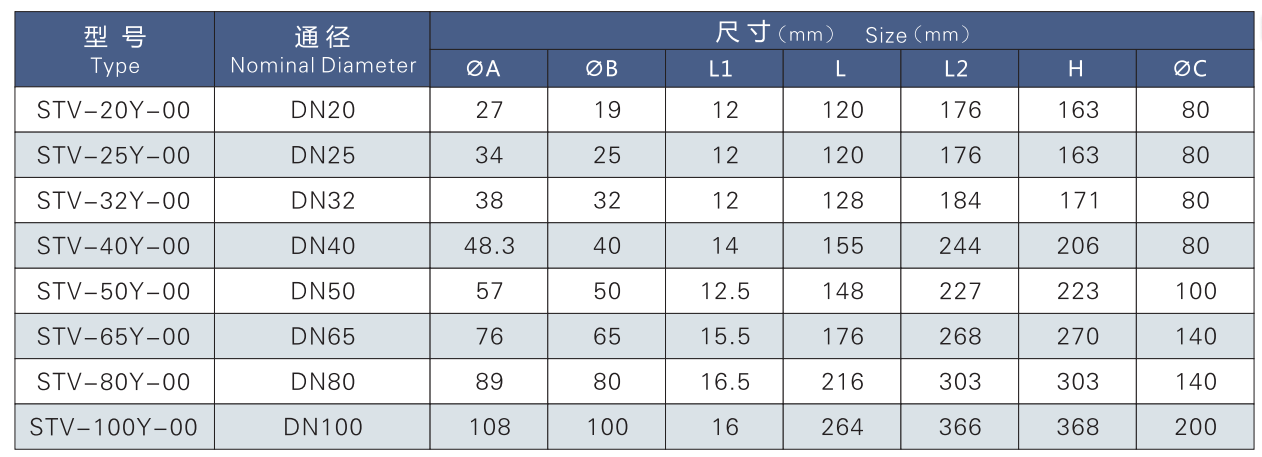This screenshot has height=457, width=1262.
Task: Select the ØA column header
Action: point(489,69)
